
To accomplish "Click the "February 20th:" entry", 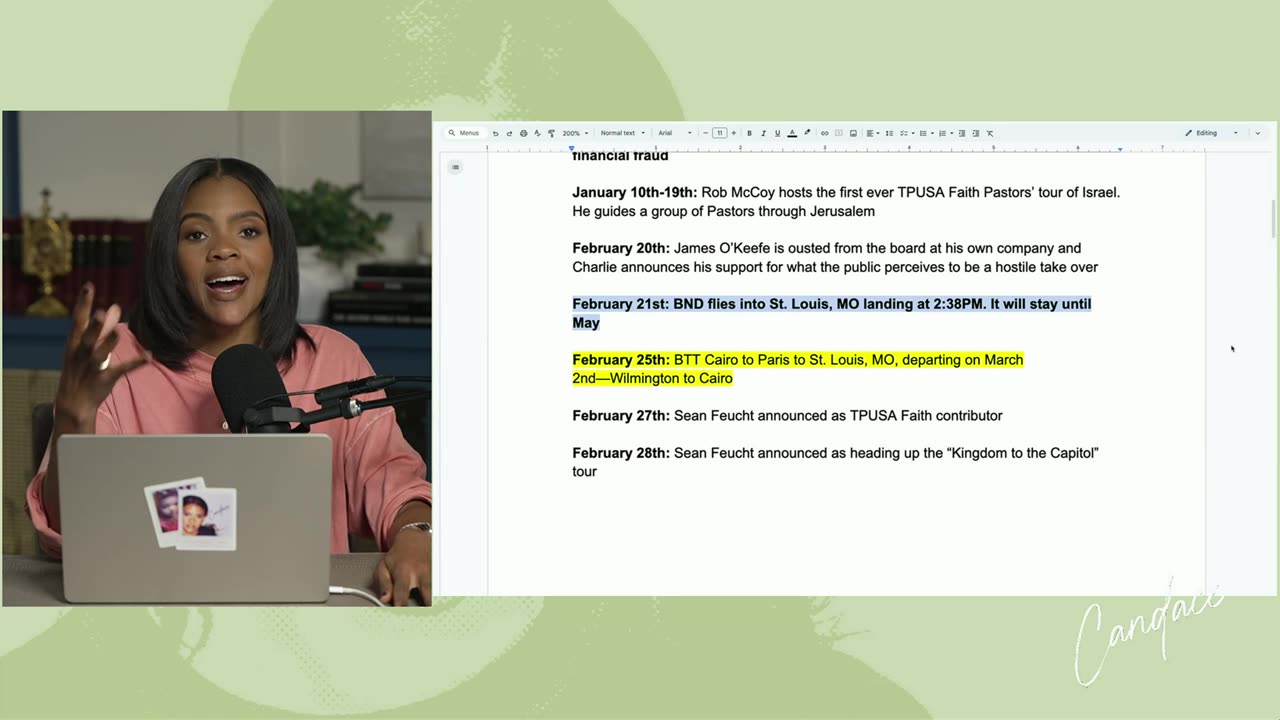I will (835, 257).
